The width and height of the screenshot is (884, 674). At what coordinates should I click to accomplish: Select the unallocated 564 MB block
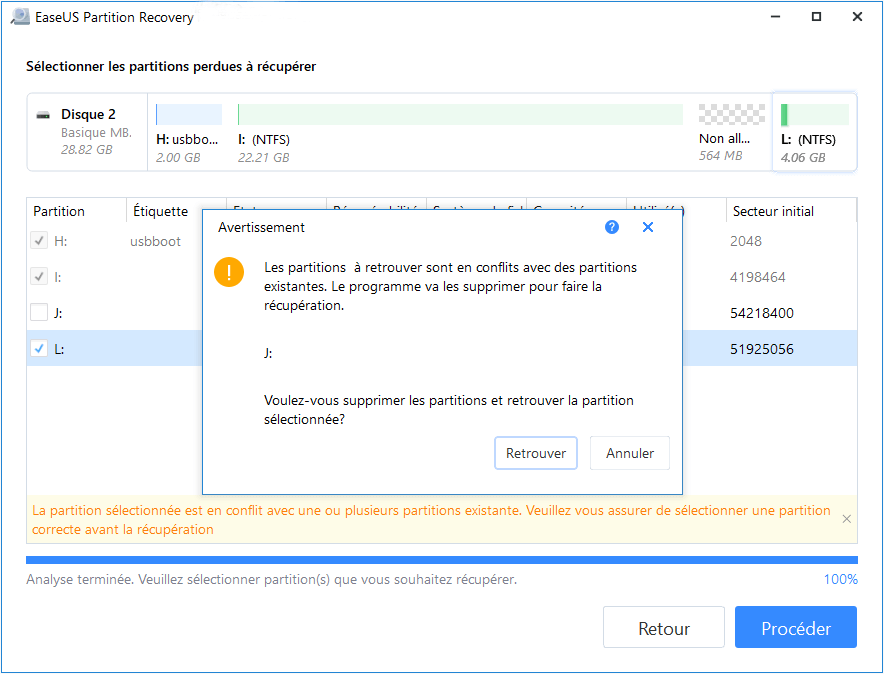coord(731,133)
